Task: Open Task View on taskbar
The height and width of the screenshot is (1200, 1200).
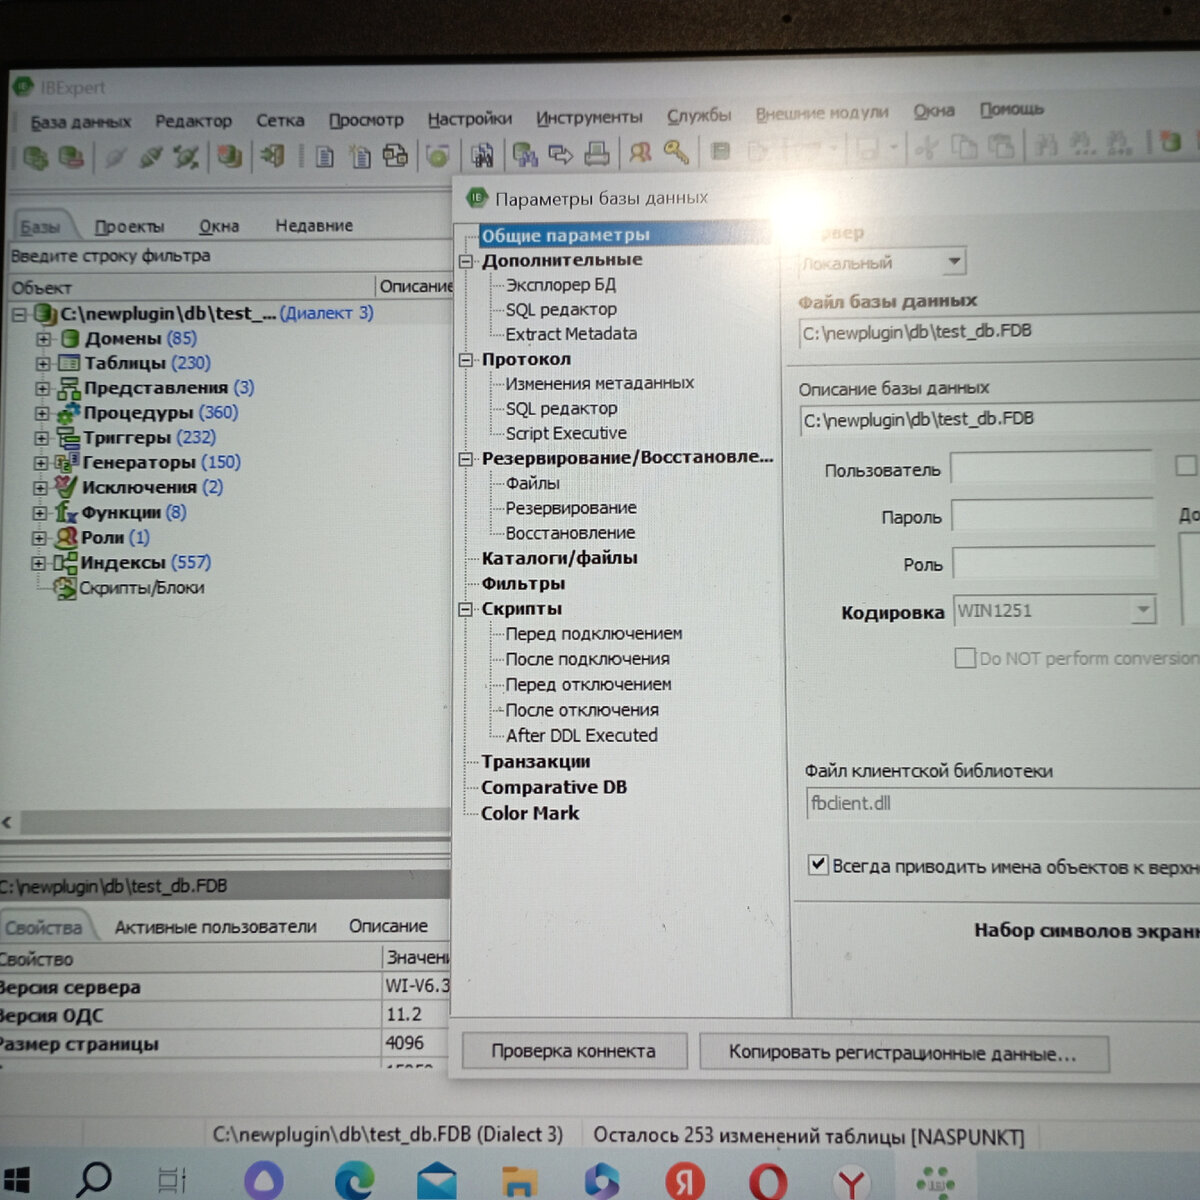Action: coord(172,1181)
